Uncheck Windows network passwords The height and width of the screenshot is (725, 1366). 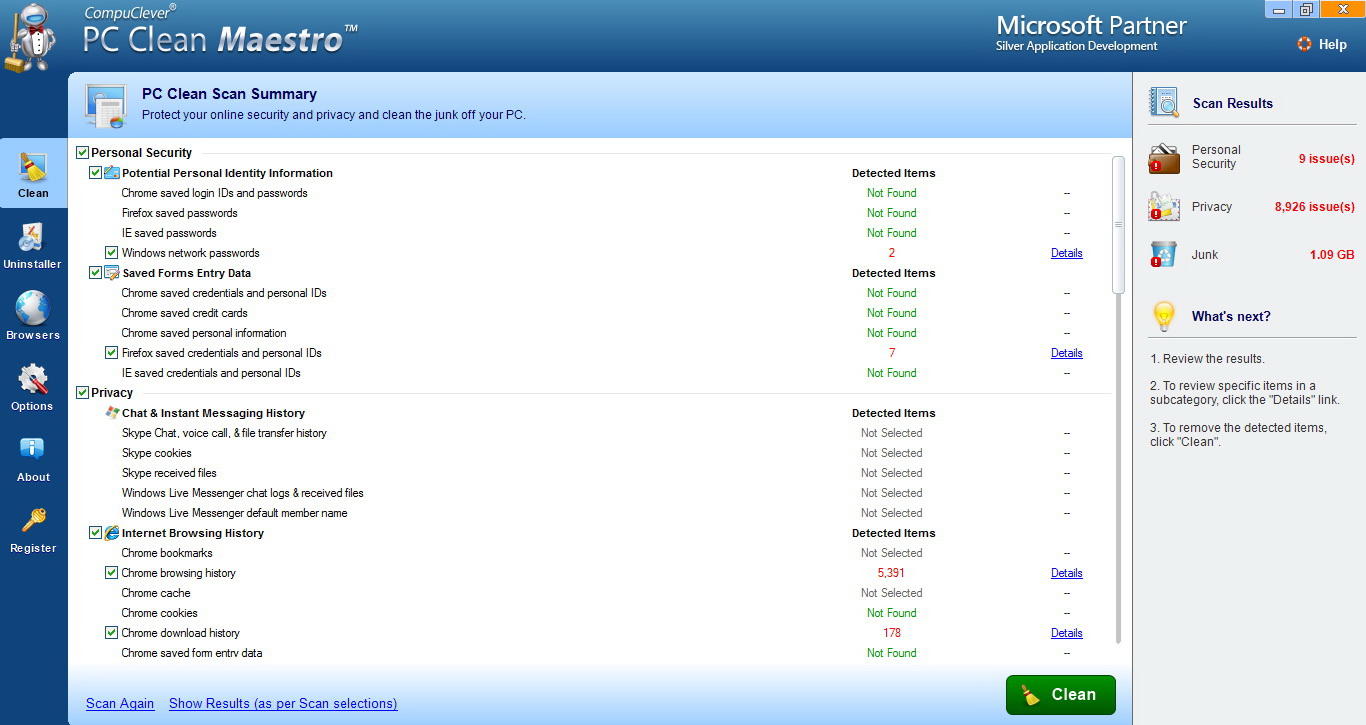(112, 253)
